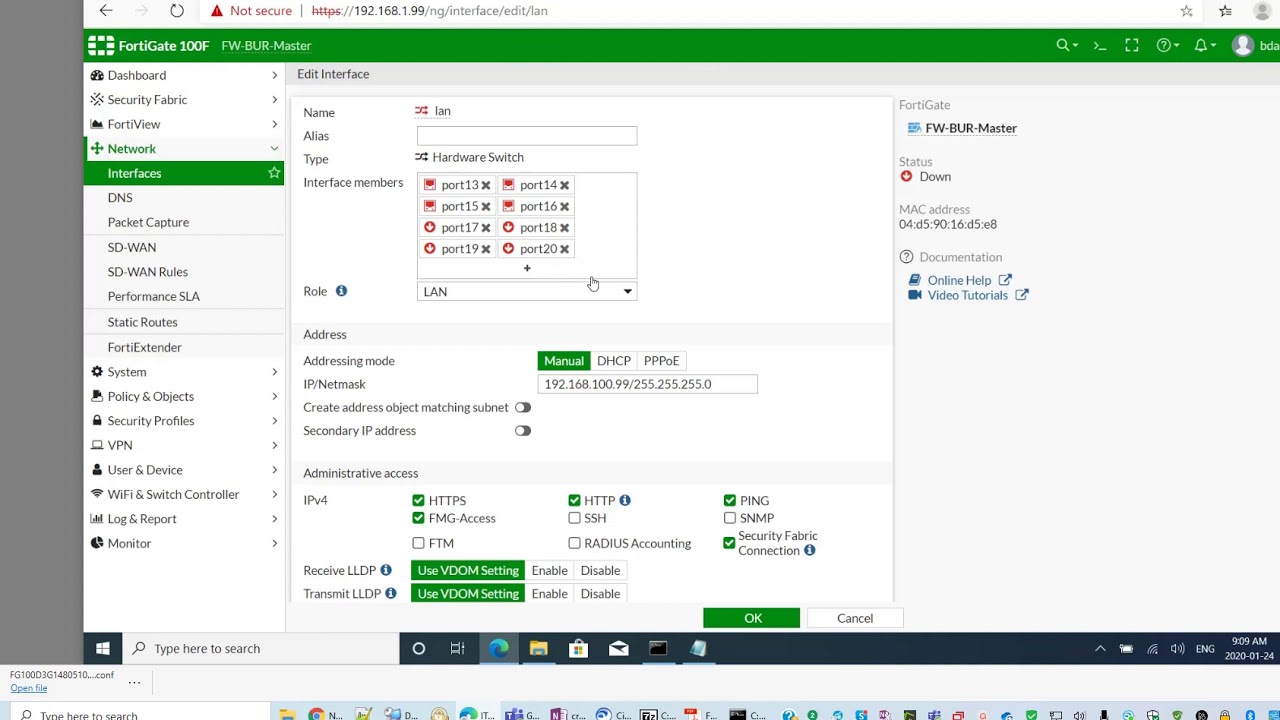Open SD-WAN Rules page
This screenshot has height=720, width=1280.
tap(148, 272)
